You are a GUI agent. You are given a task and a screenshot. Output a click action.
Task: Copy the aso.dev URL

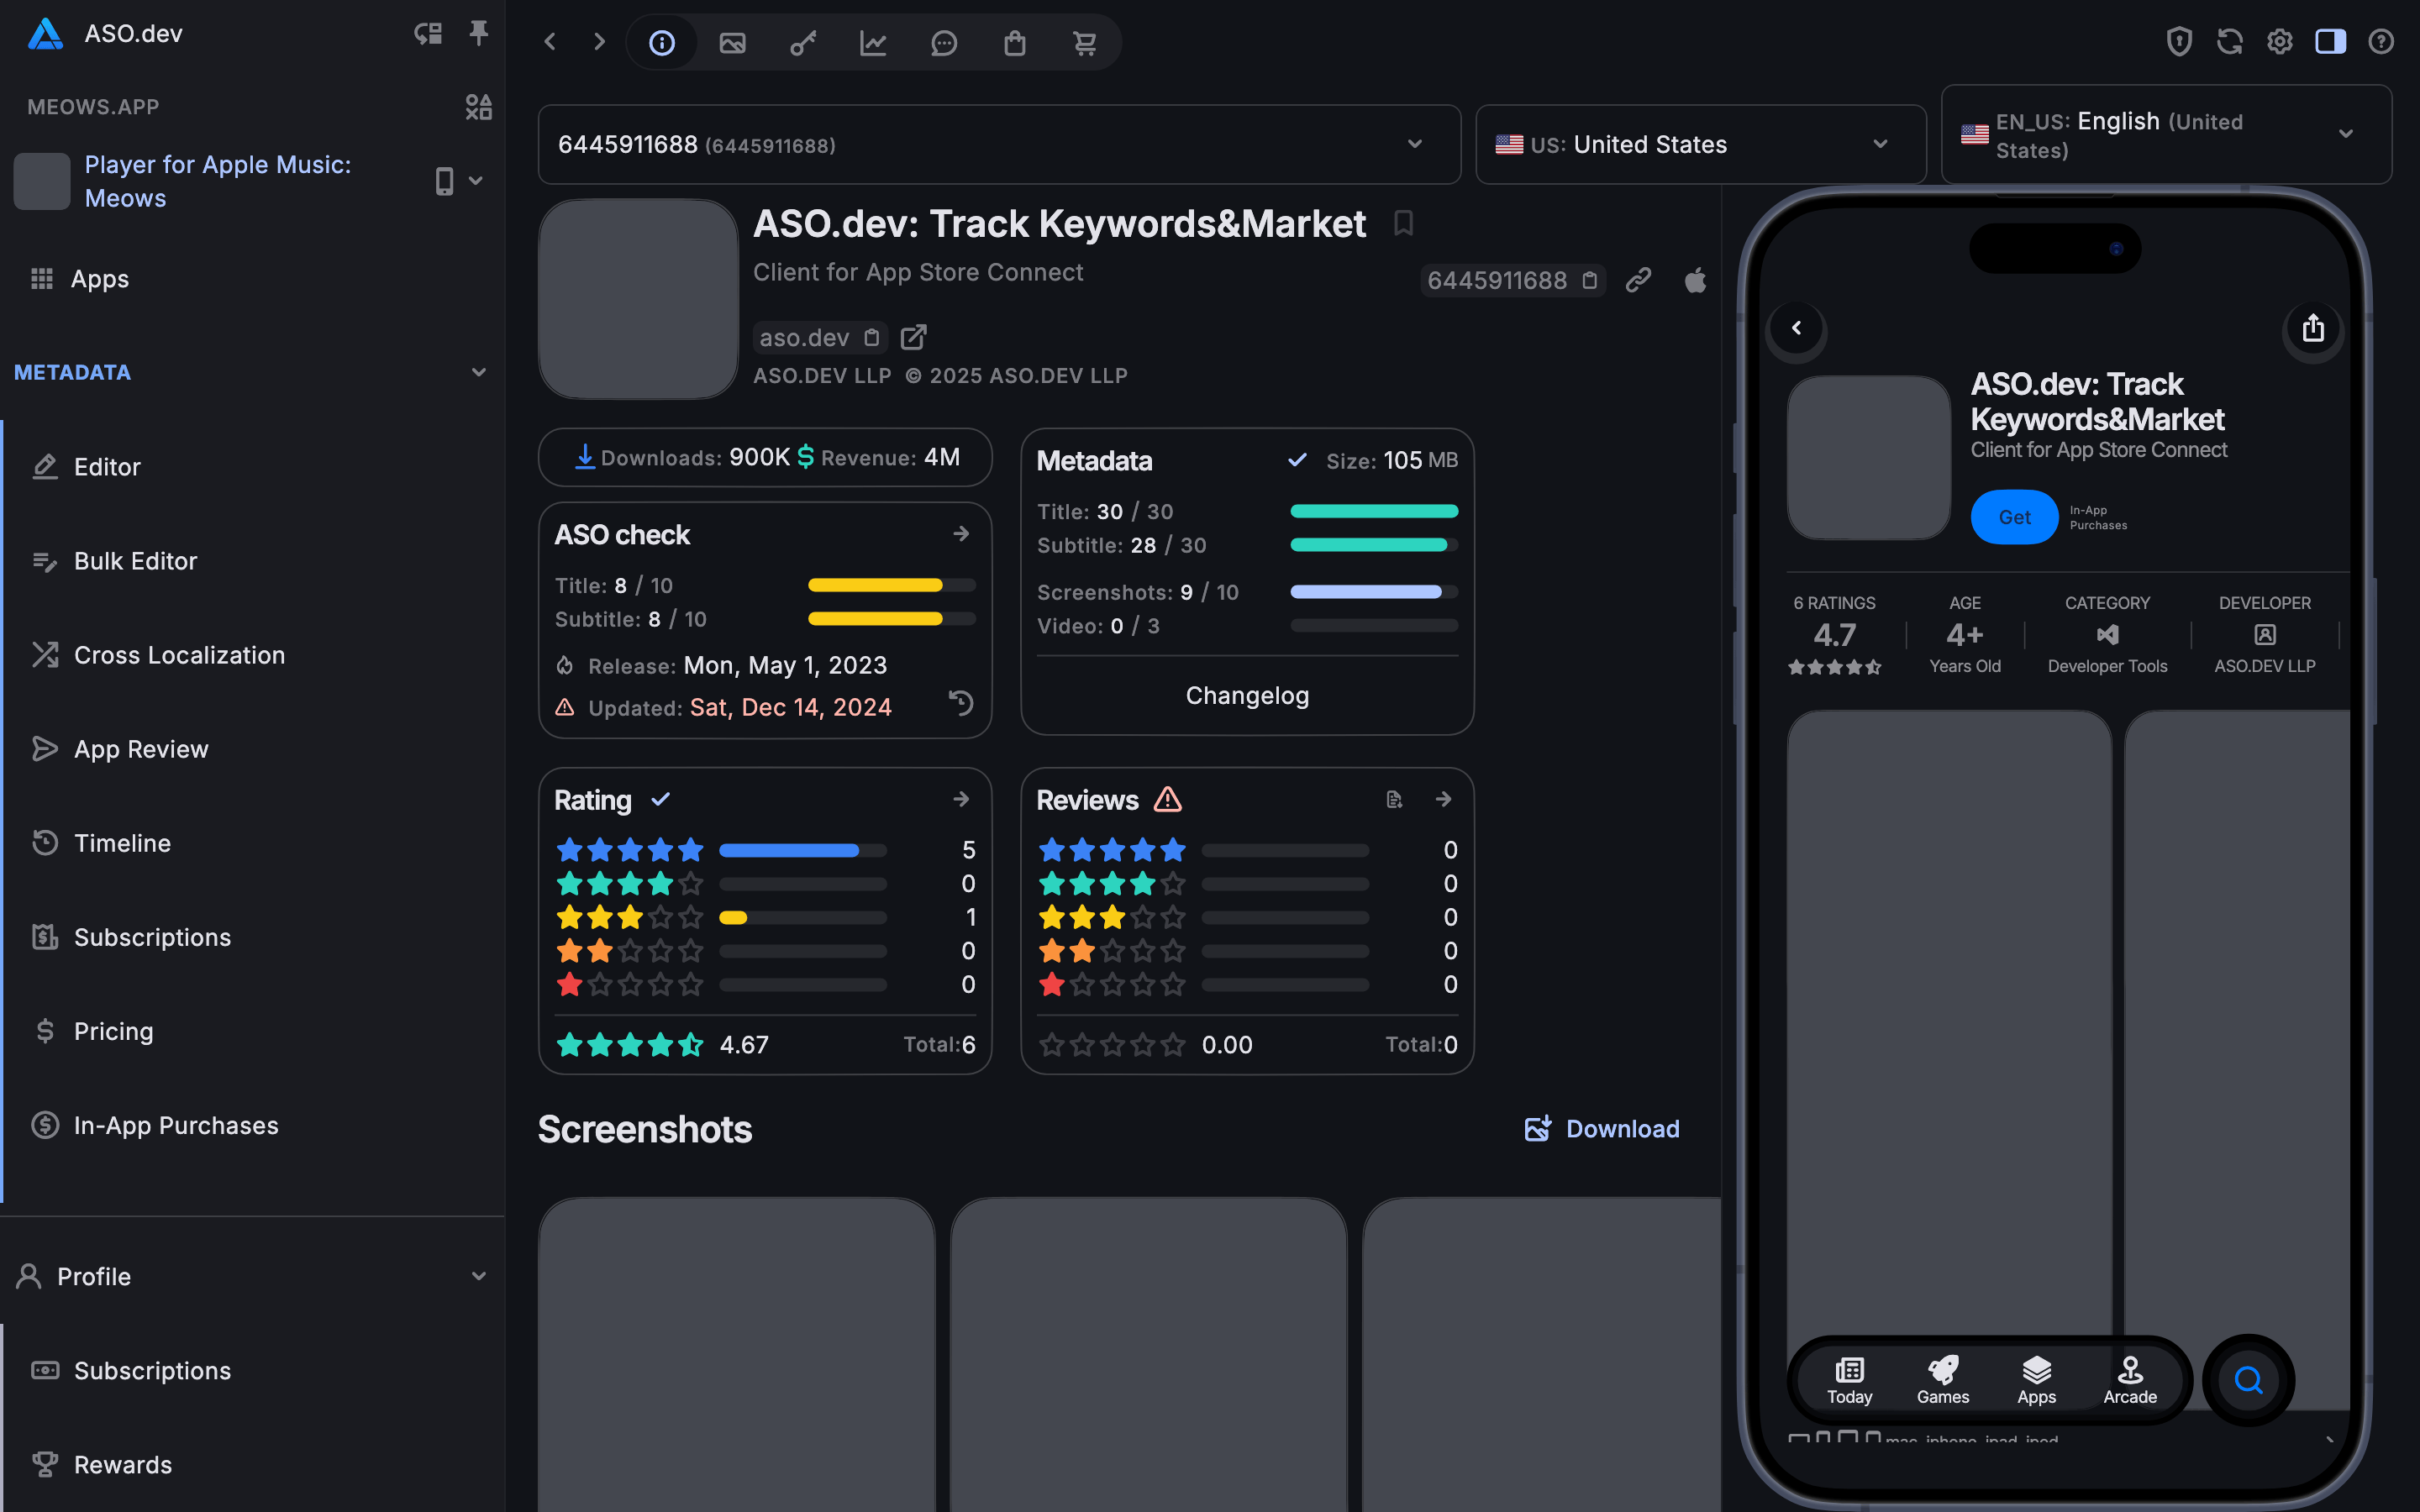pos(872,338)
